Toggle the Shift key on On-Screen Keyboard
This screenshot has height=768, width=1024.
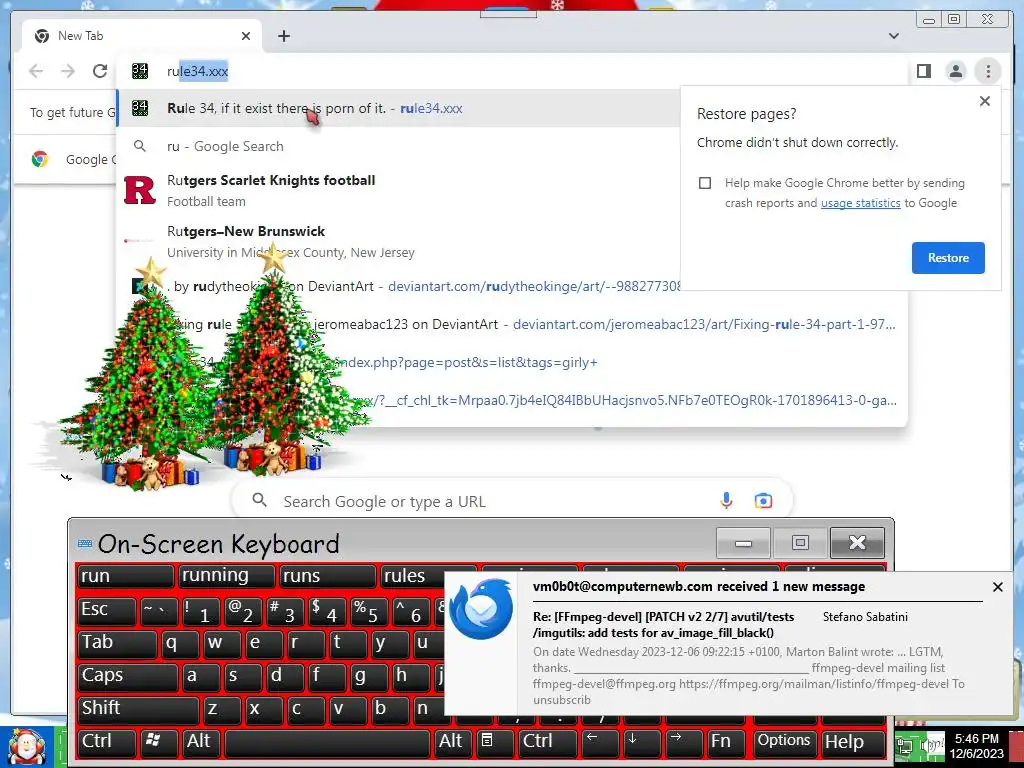click(x=138, y=709)
